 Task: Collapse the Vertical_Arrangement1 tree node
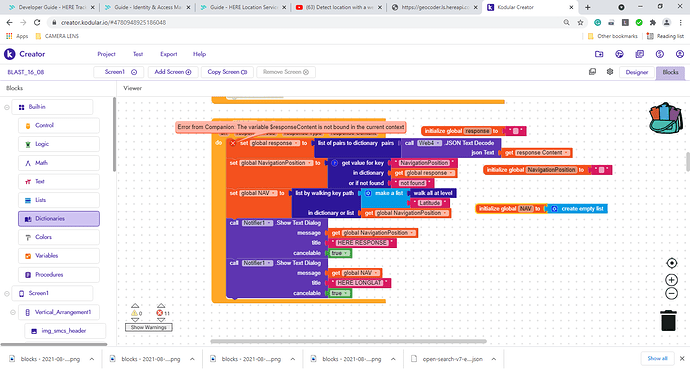(13, 312)
